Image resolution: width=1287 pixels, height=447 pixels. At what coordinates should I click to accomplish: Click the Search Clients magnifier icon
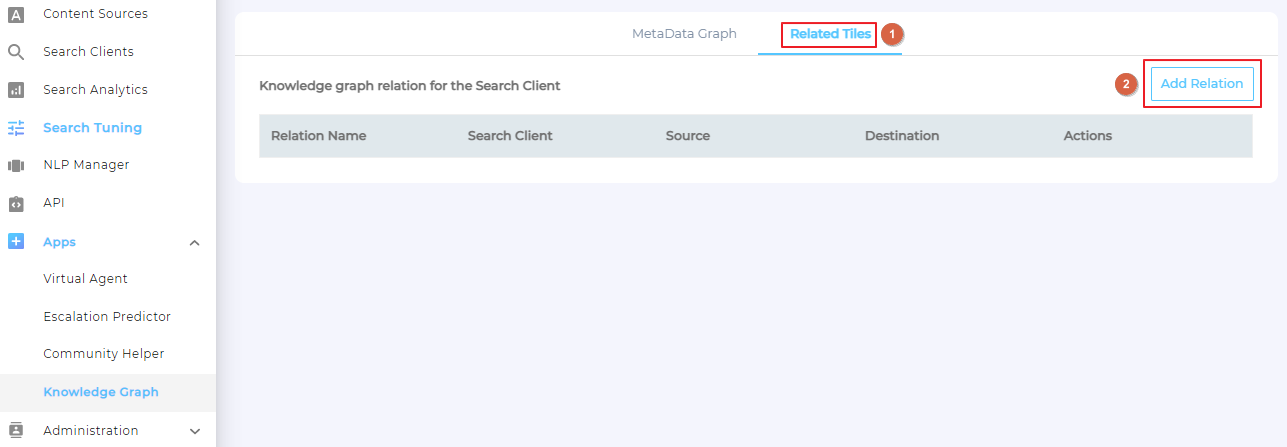tap(16, 52)
